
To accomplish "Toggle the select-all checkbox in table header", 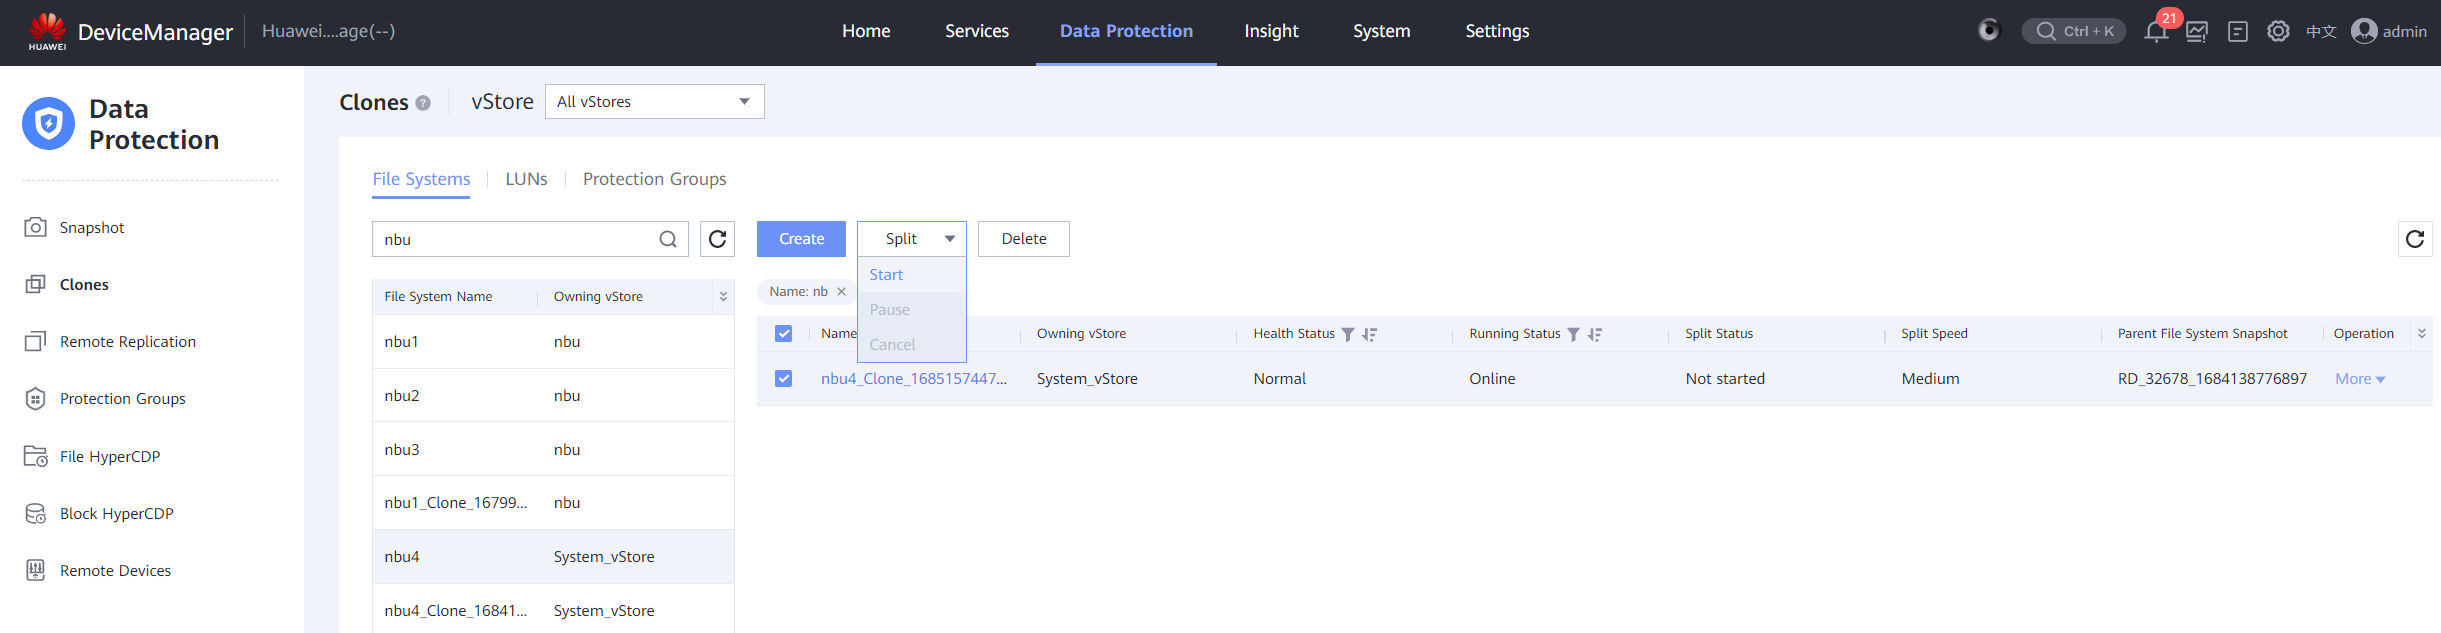I will [783, 334].
